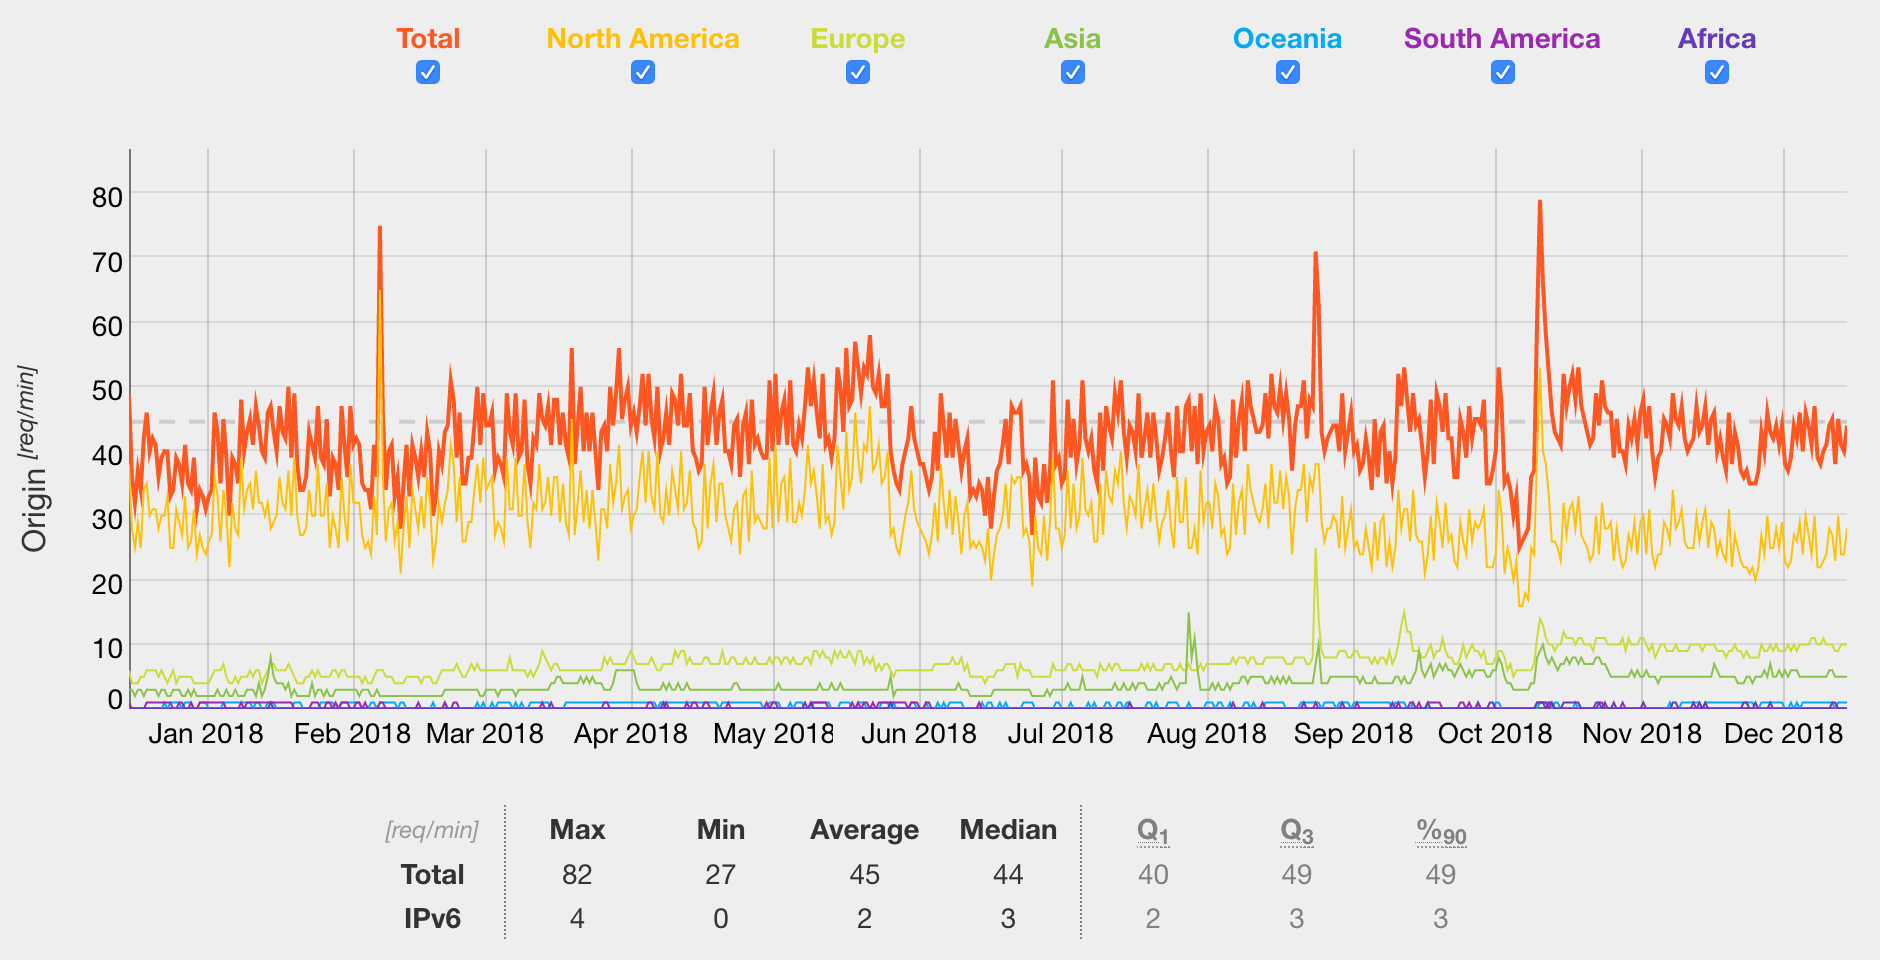This screenshot has height=960, width=1880.
Task: Click the Asia legend label
Action: click(1073, 38)
